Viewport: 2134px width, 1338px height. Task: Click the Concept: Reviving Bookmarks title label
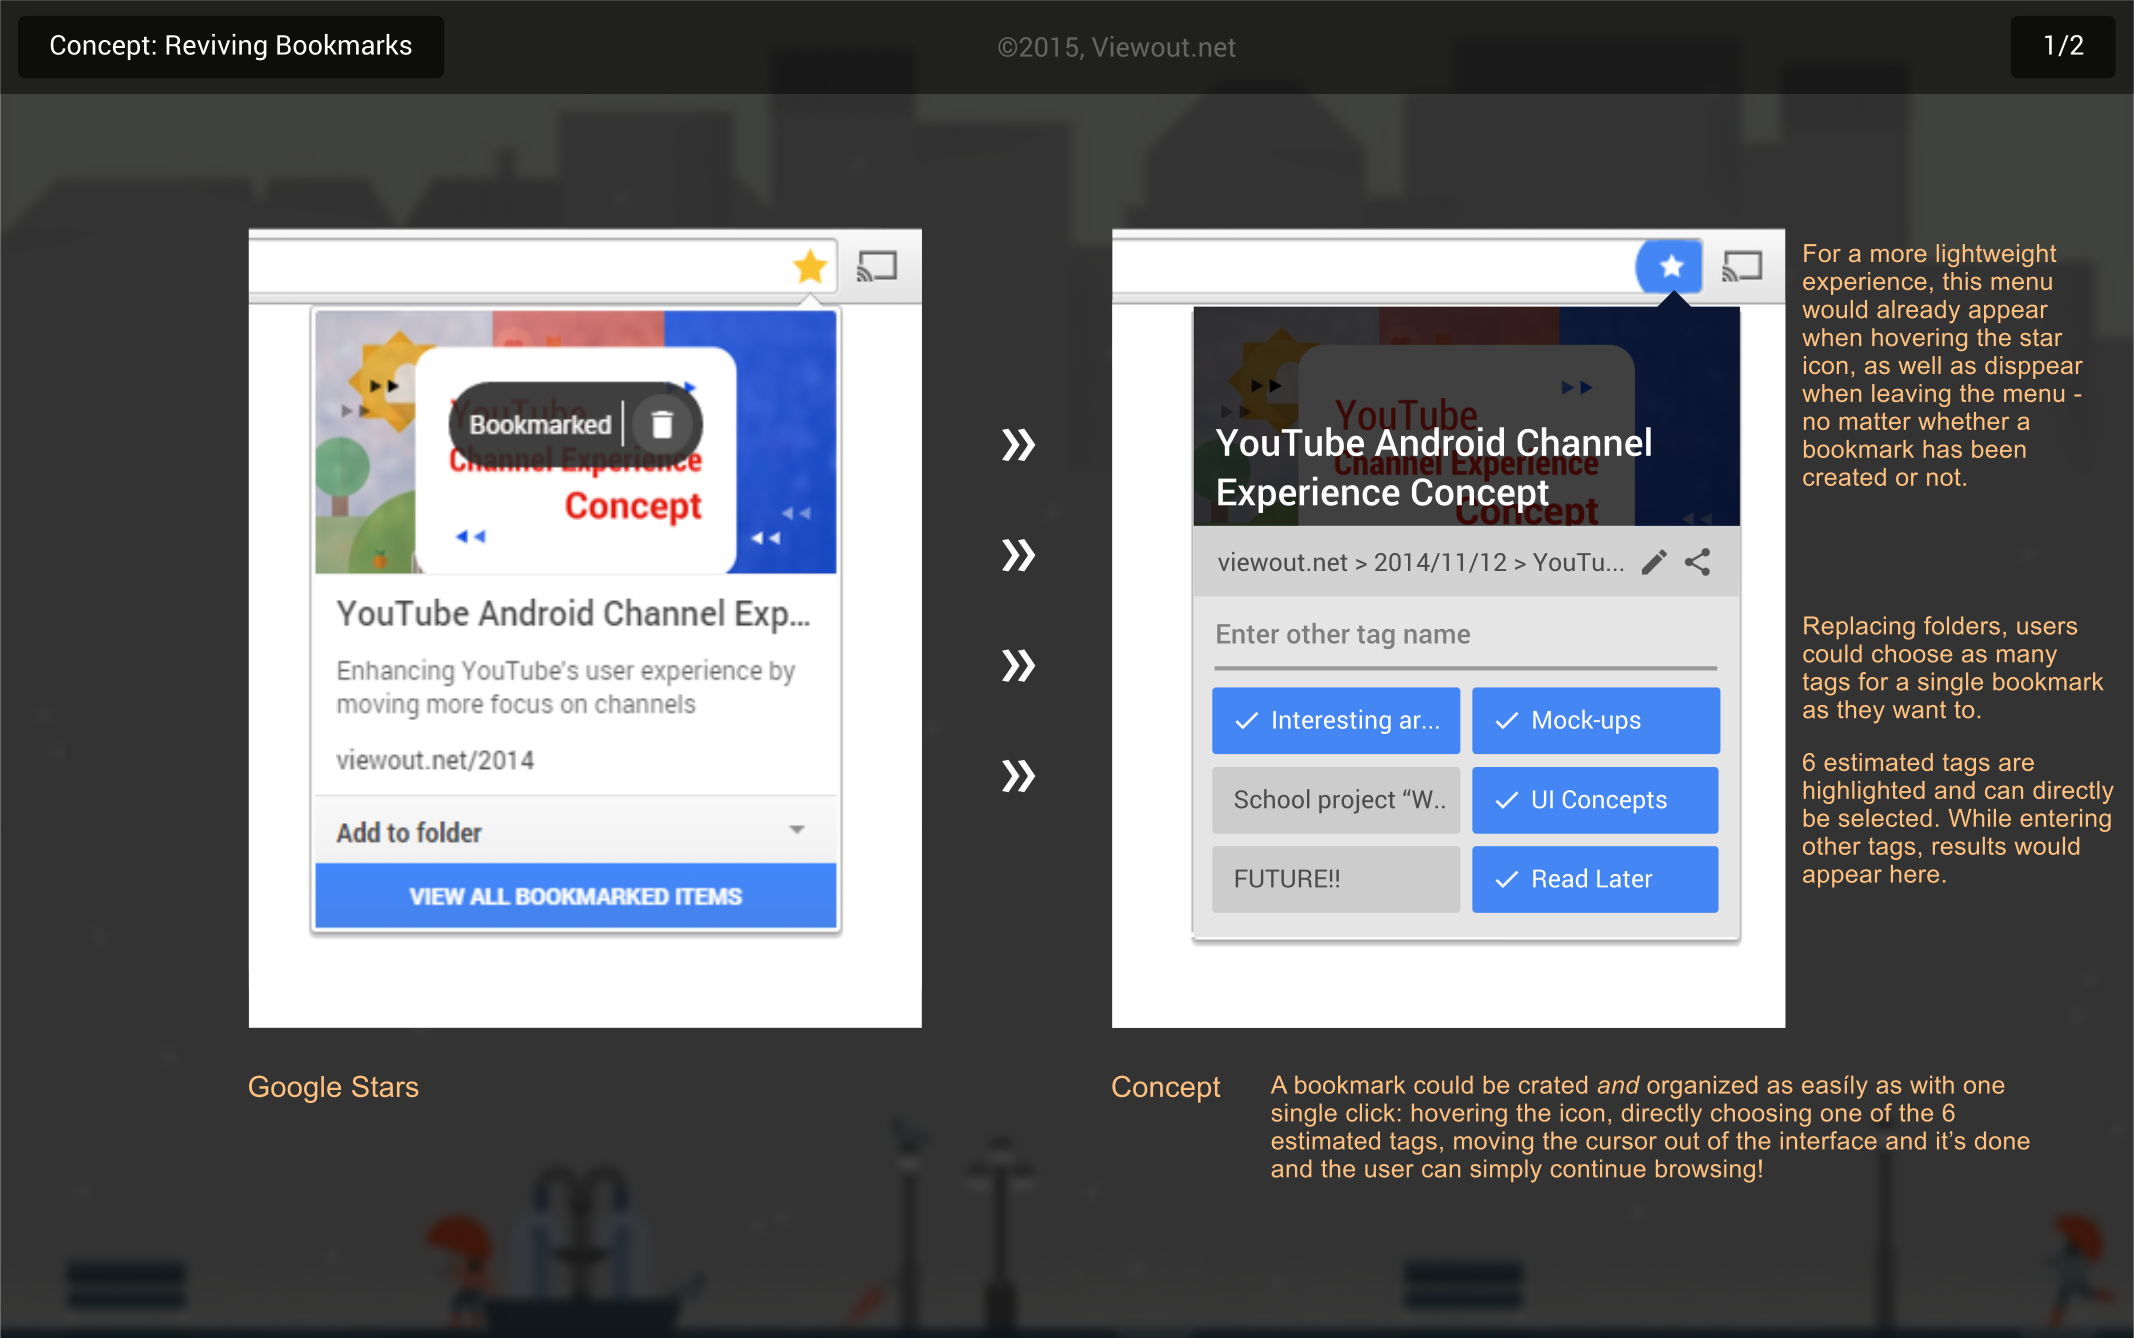coord(230,46)
